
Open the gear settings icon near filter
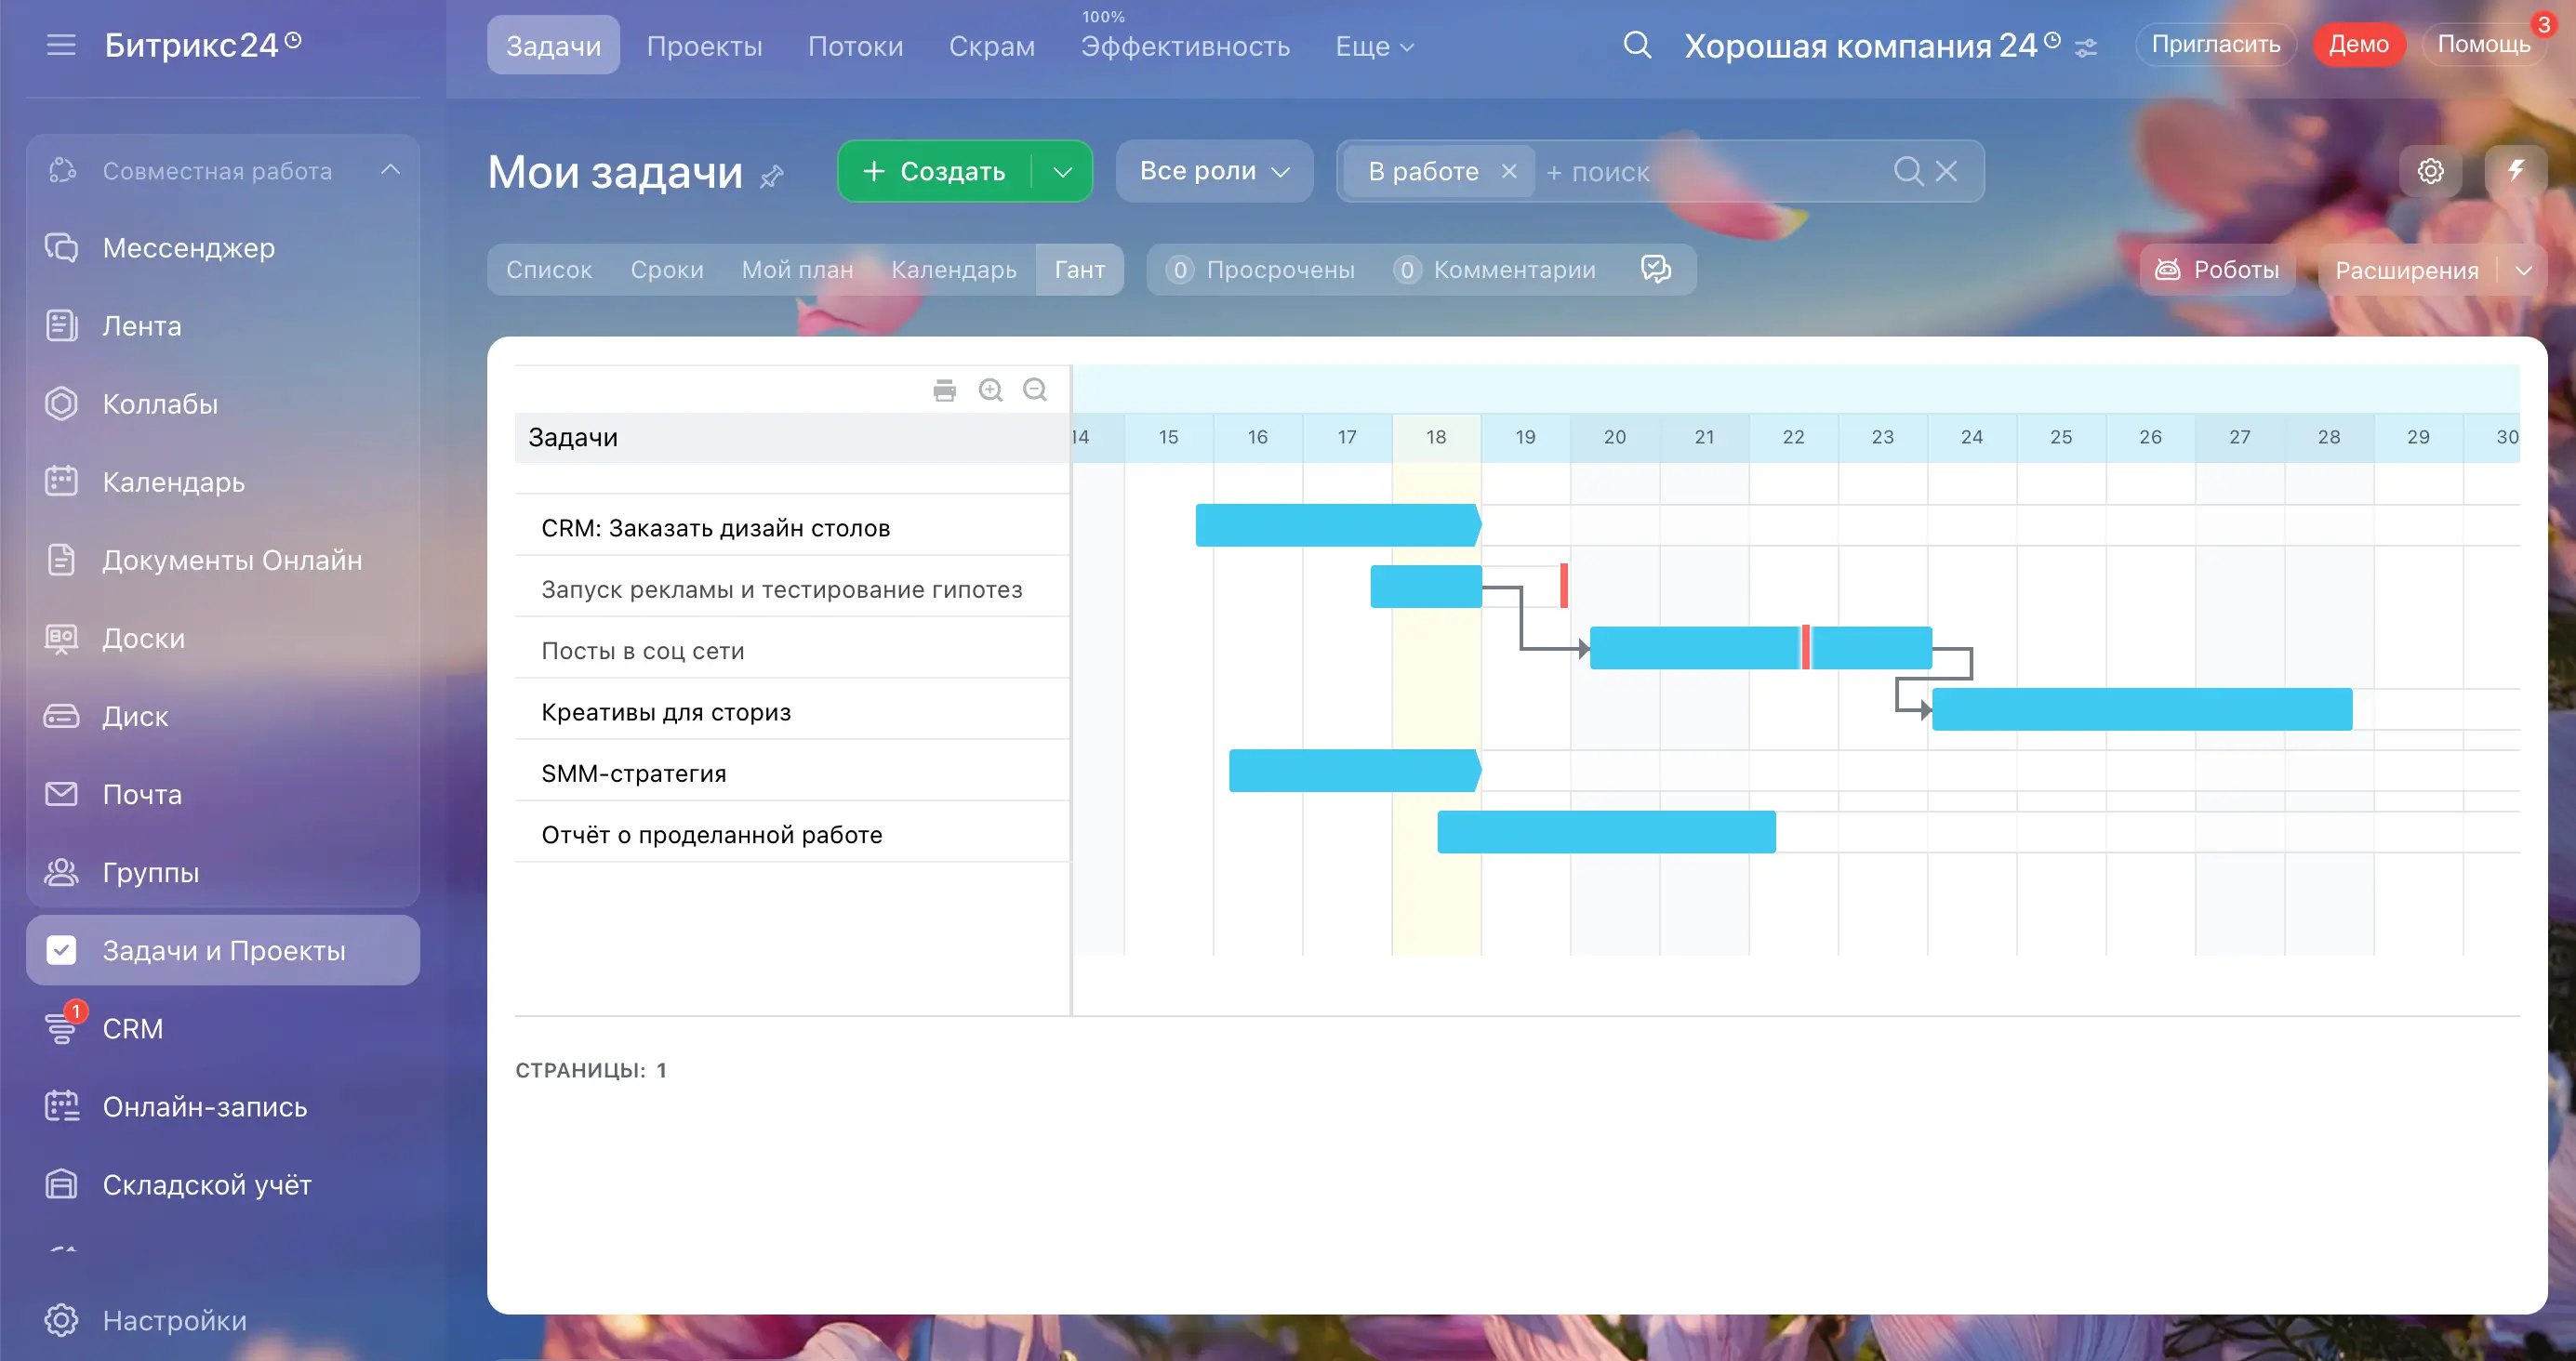click(x=2430, y=171)
